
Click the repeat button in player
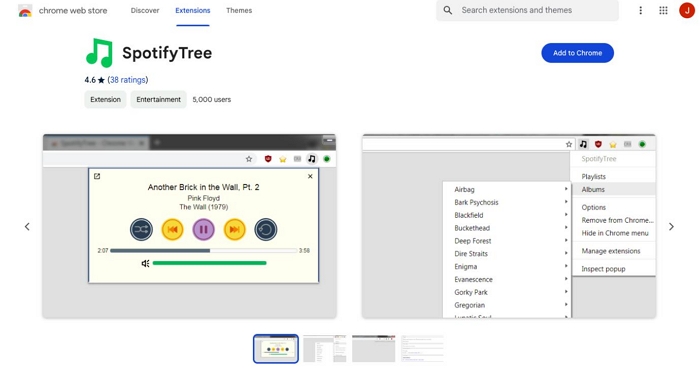click(x=266, y=230)
